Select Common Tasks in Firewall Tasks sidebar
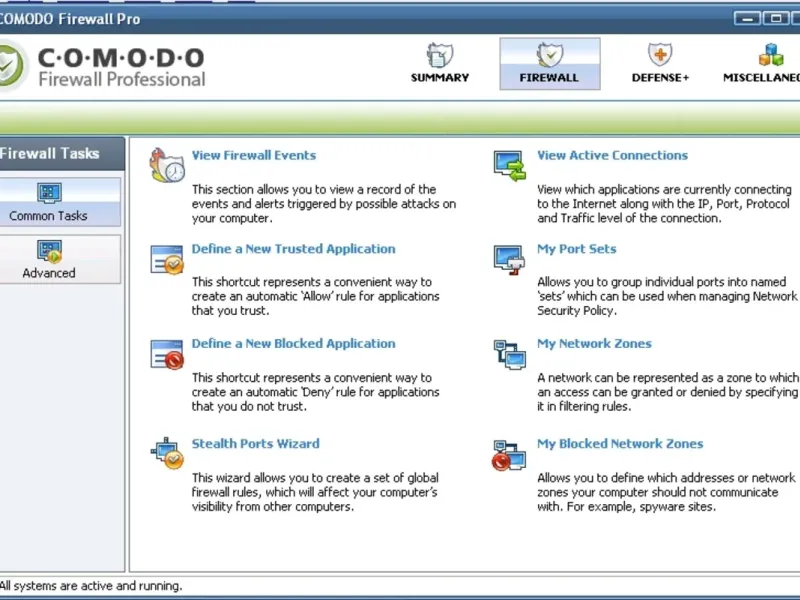 pyautogui.click(x=60, y=202)
